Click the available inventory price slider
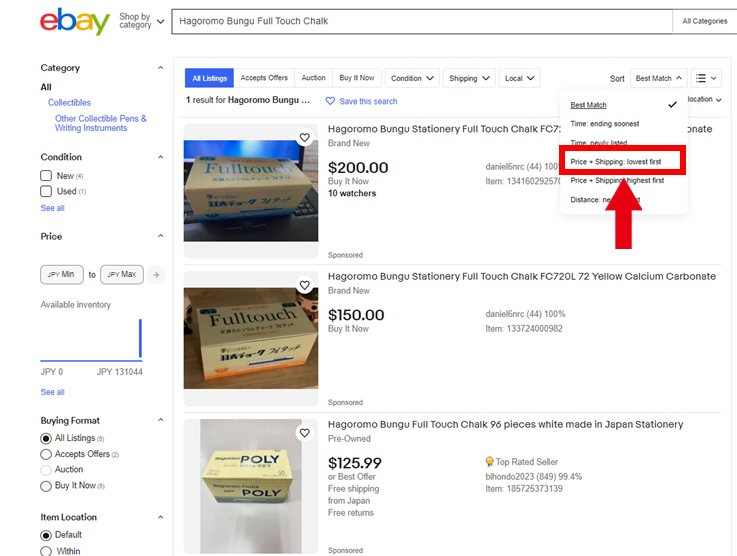Viewport: 737px width, 556px height. 91,340
